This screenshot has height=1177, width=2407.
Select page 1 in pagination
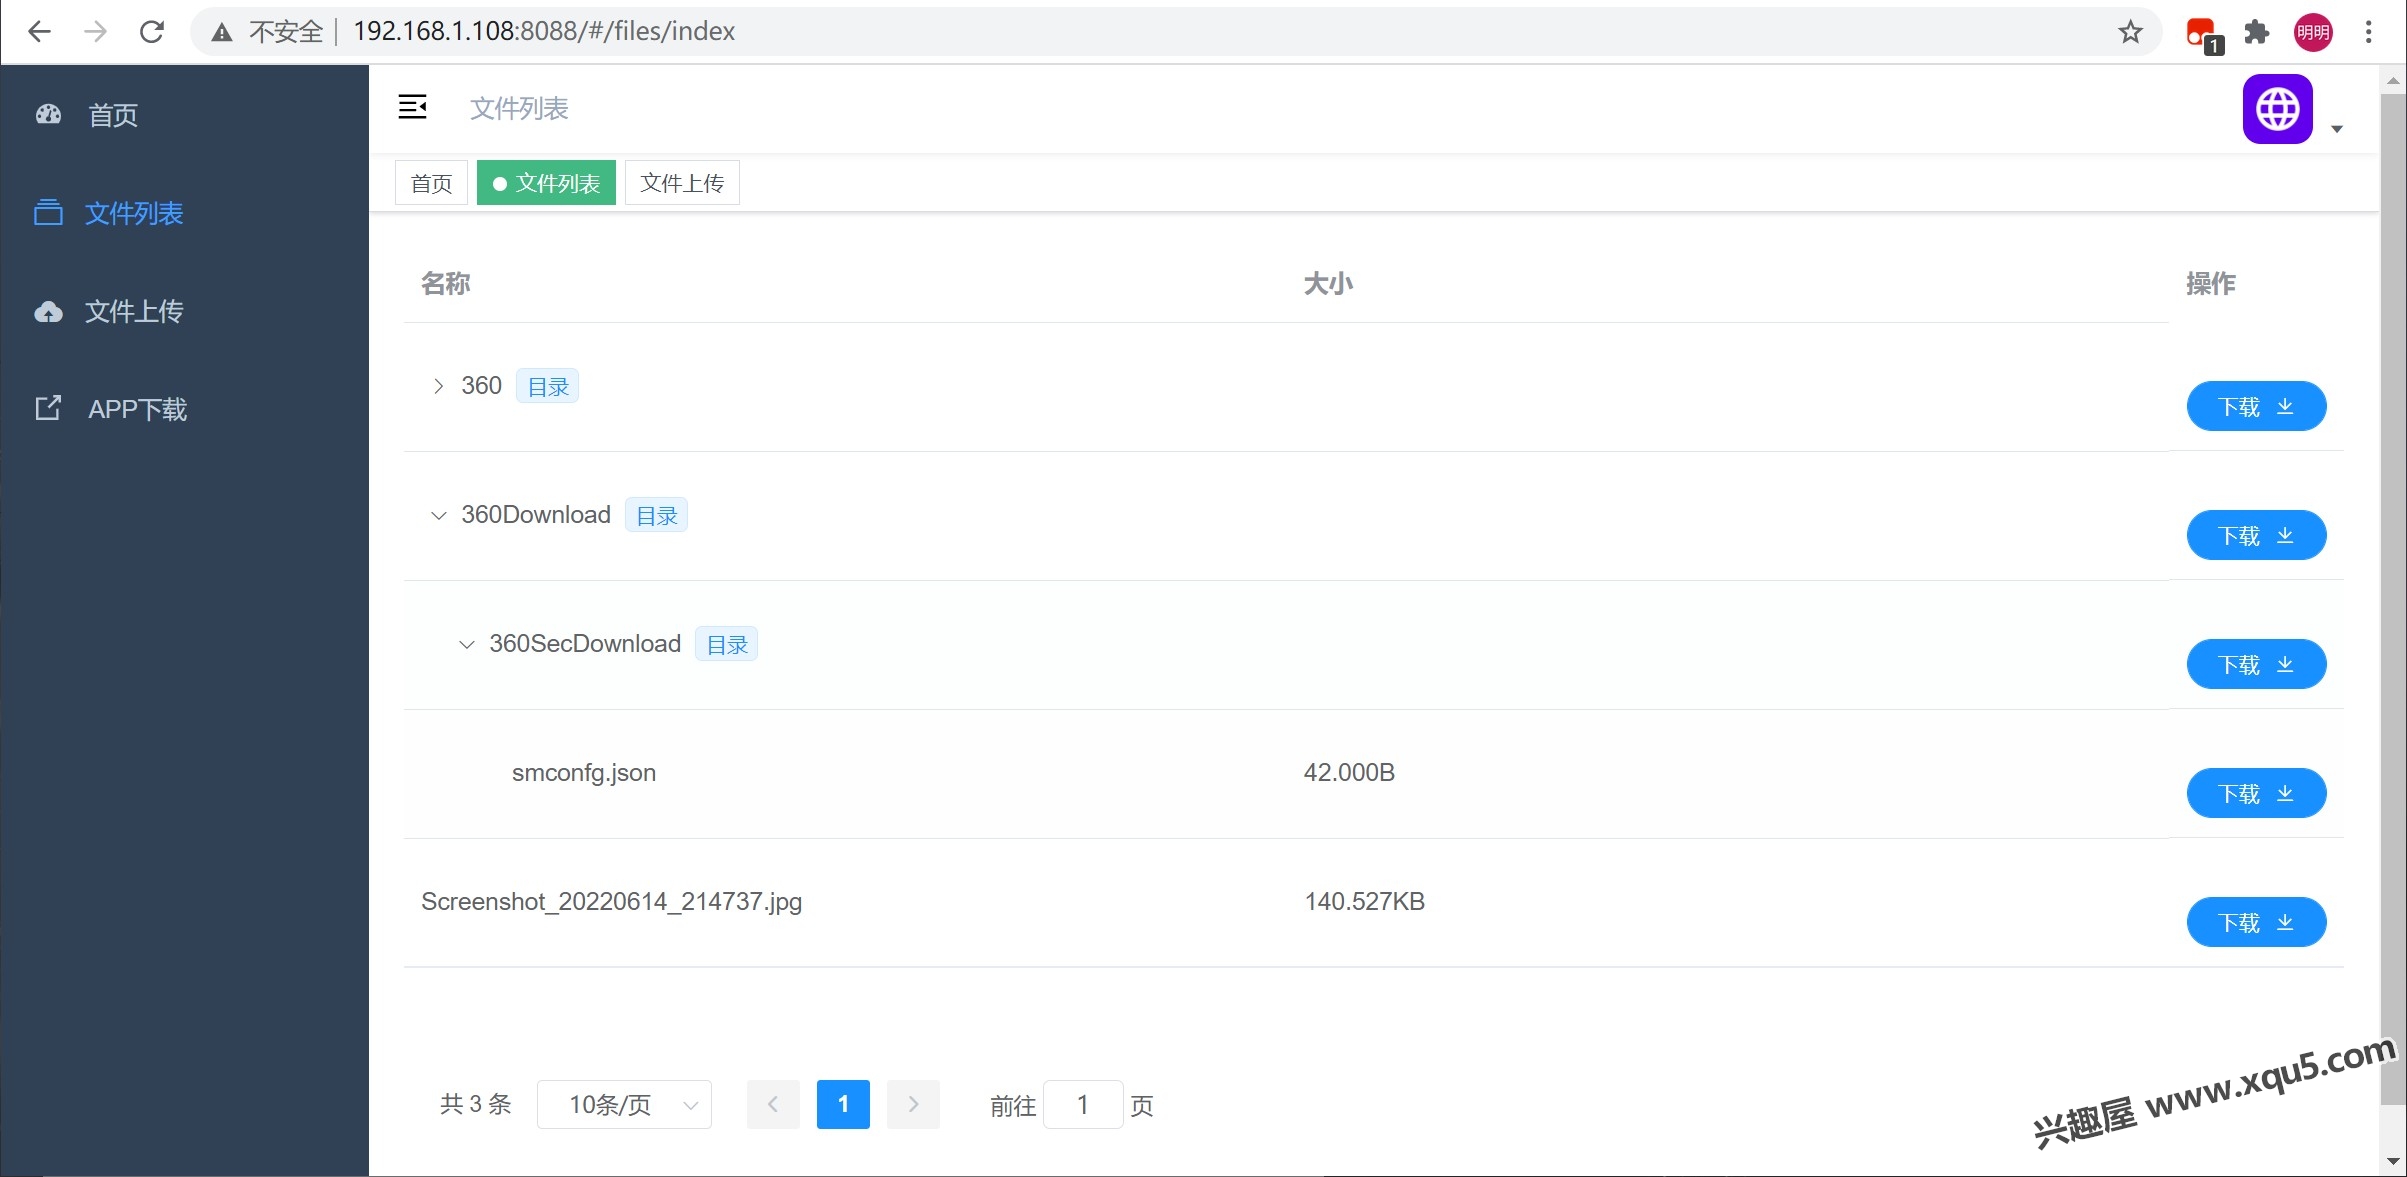click(x=843, y=1105)
